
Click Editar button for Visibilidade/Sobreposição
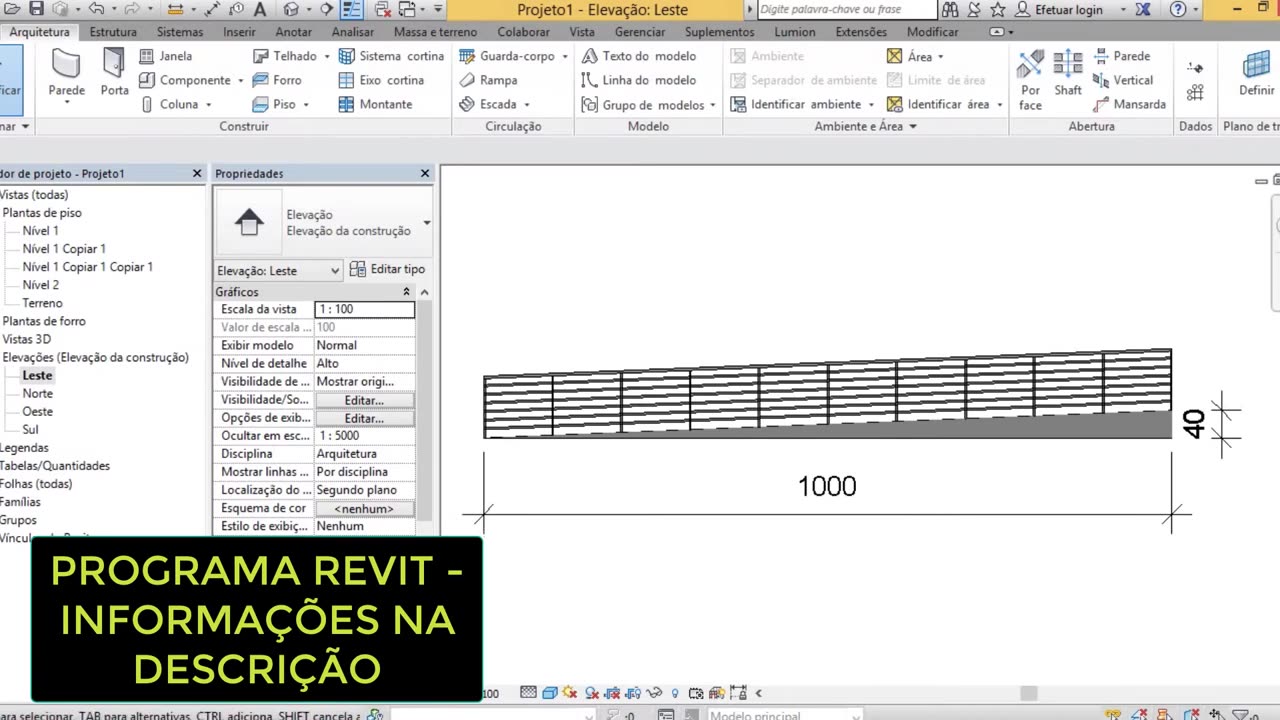tap(364, 400)
